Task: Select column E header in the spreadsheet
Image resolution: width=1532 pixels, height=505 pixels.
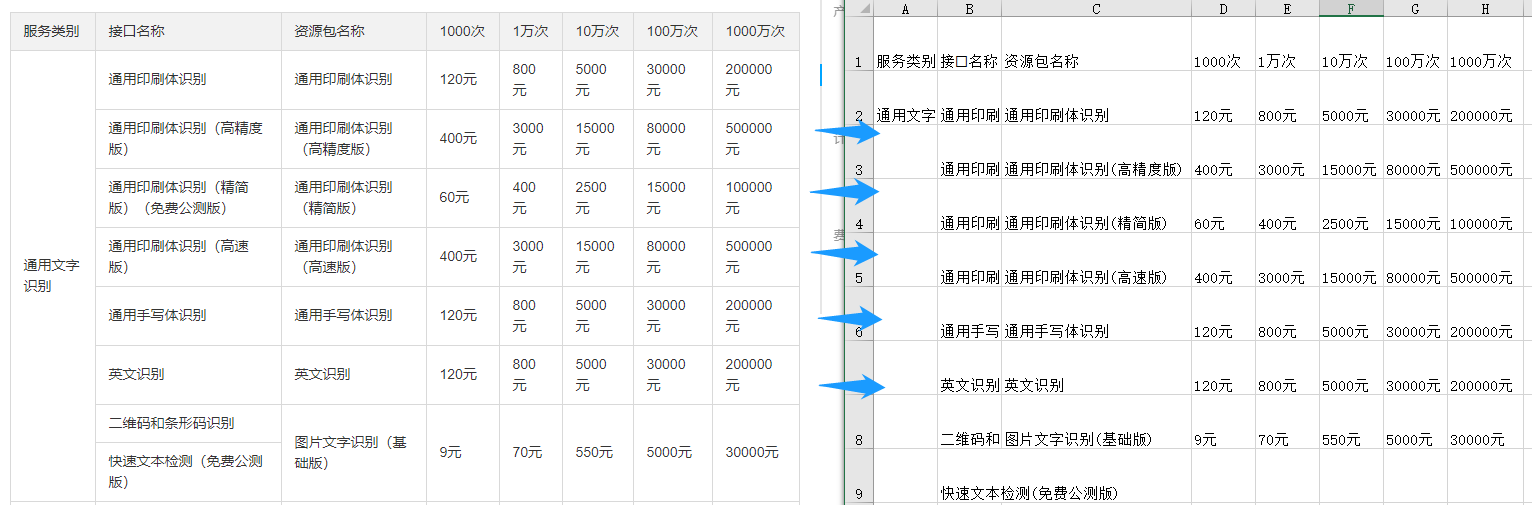Action: pyautogui.click(x=1287, y=8)
